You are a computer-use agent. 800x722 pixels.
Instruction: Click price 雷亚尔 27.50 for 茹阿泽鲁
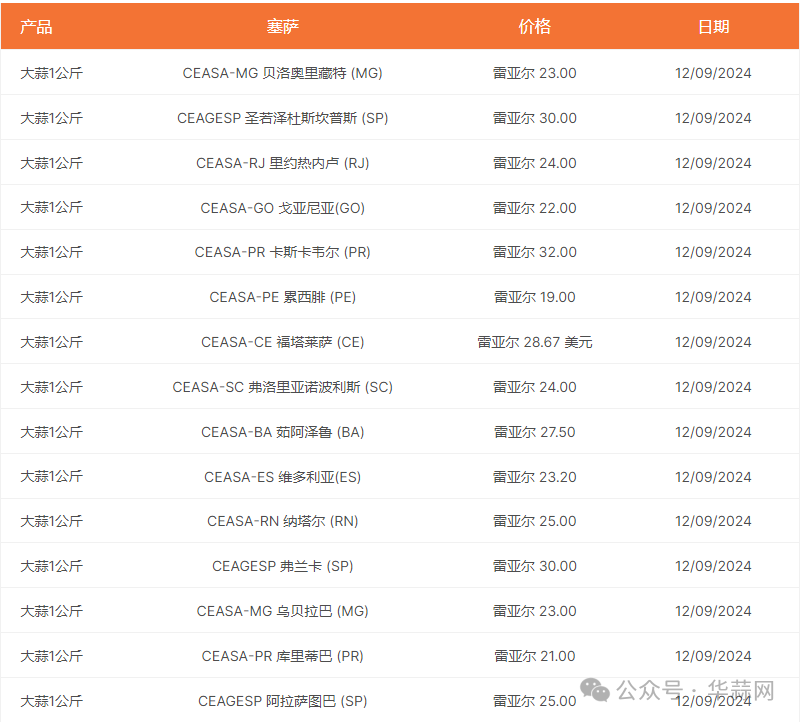pos(535,432)
